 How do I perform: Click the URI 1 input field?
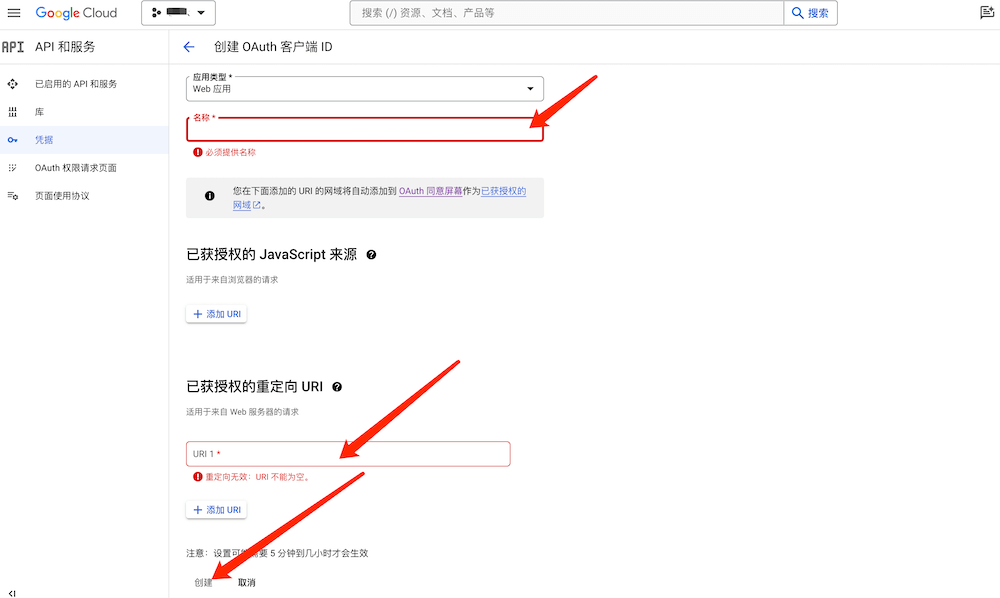[x=348, y=454]
